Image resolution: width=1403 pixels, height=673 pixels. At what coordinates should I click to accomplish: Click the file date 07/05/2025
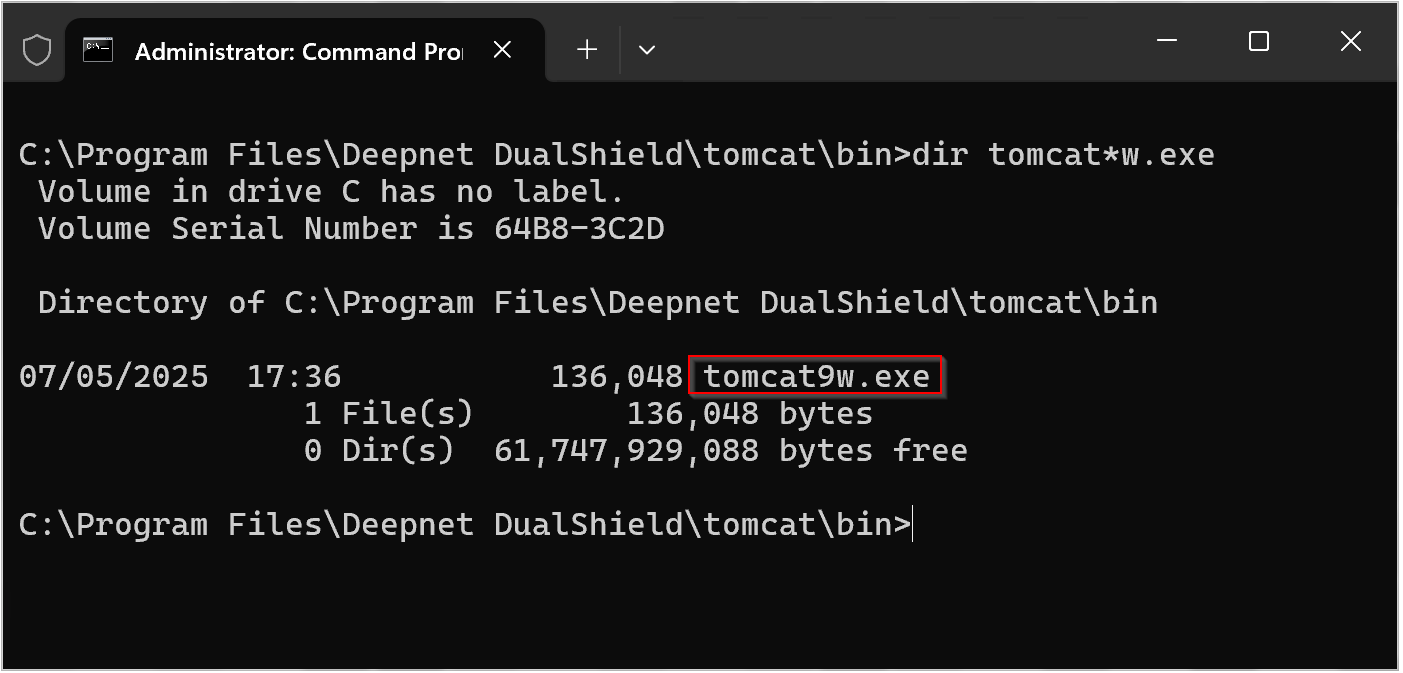[113, 377]
